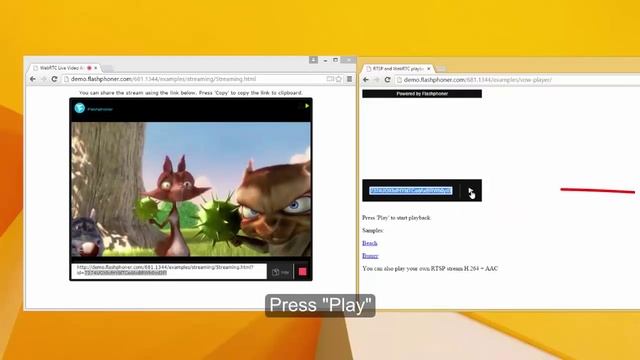This screenshot has height=360, width=640.
Task: Click the 'Samples:' label
Action: 373,231
